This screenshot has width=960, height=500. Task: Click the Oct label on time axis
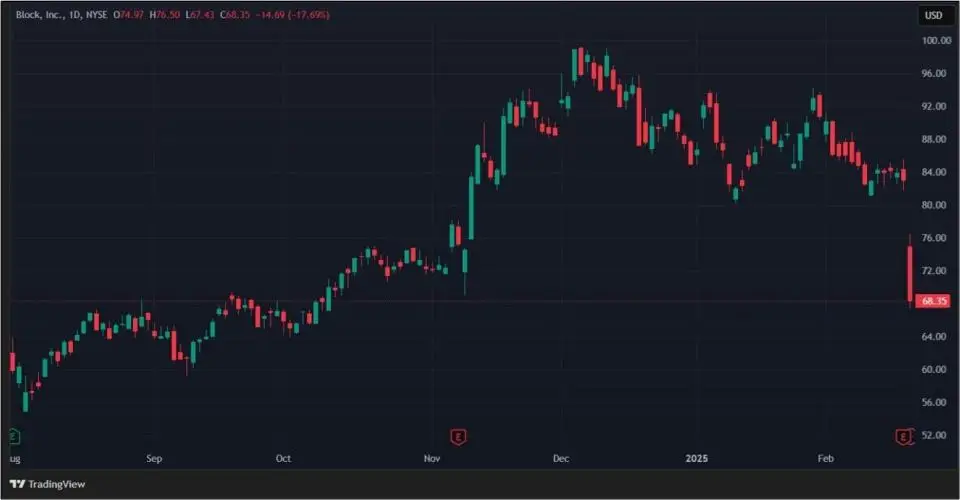pyautogui.click(x=283, y=459)
